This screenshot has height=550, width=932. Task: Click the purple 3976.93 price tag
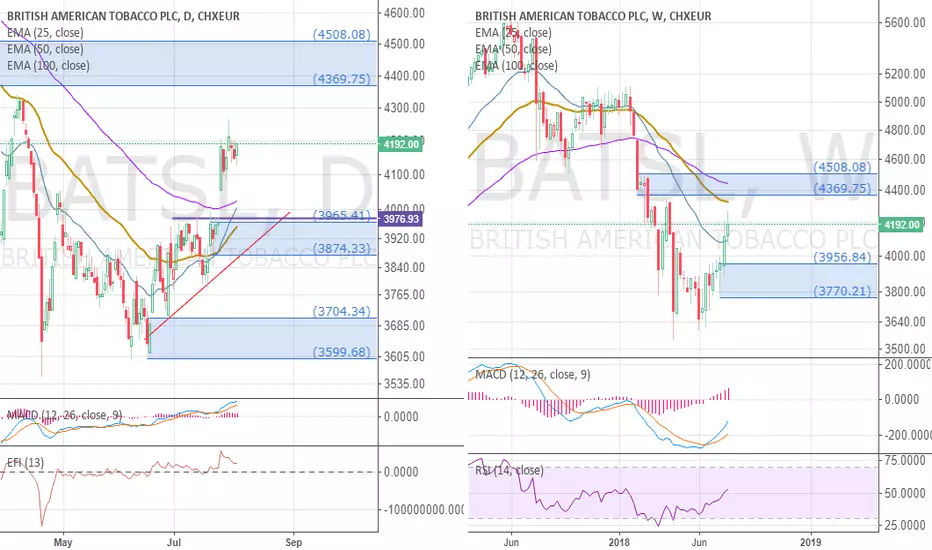401,219
